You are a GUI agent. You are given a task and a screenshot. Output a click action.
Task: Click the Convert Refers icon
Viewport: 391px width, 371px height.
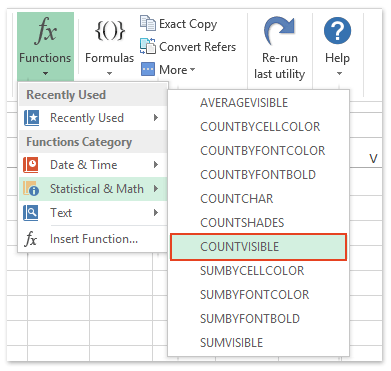(148, 46)
